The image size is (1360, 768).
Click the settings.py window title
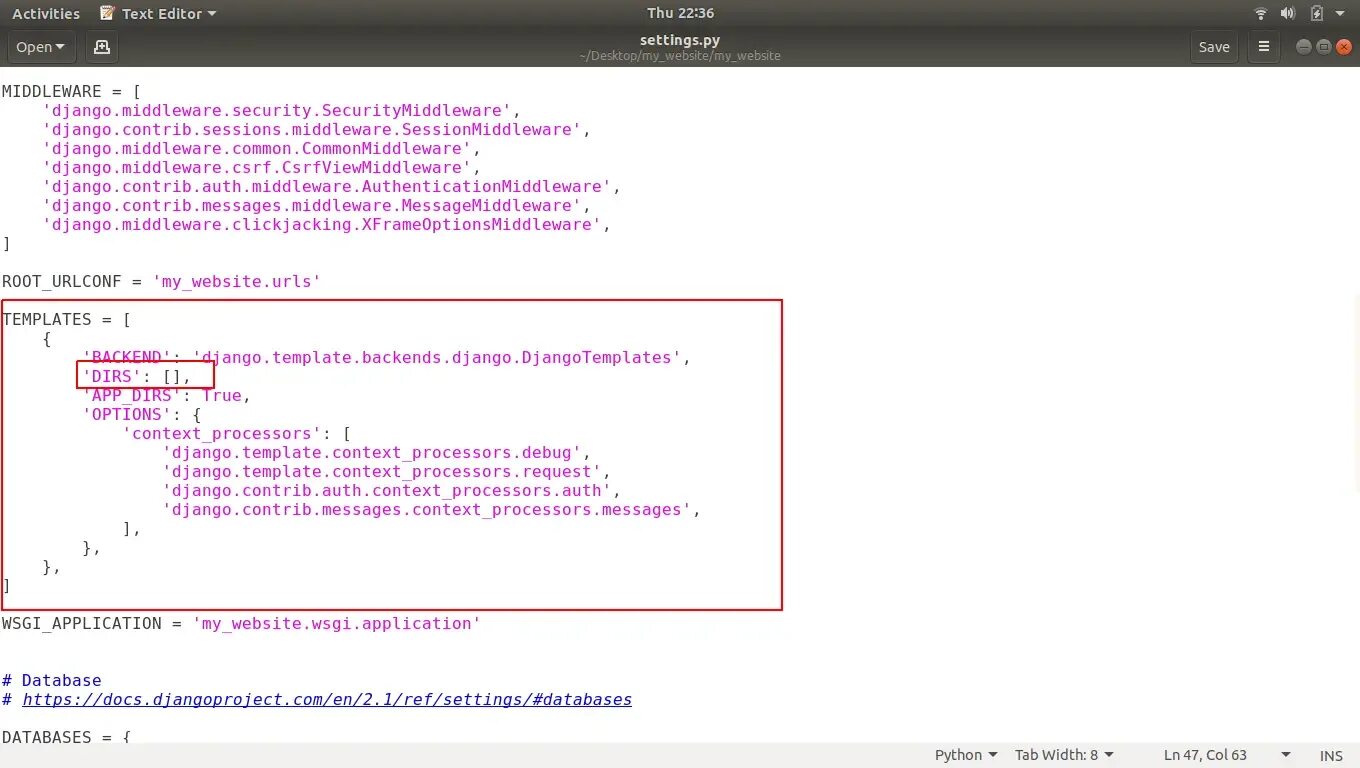click(x=680, y=40)
